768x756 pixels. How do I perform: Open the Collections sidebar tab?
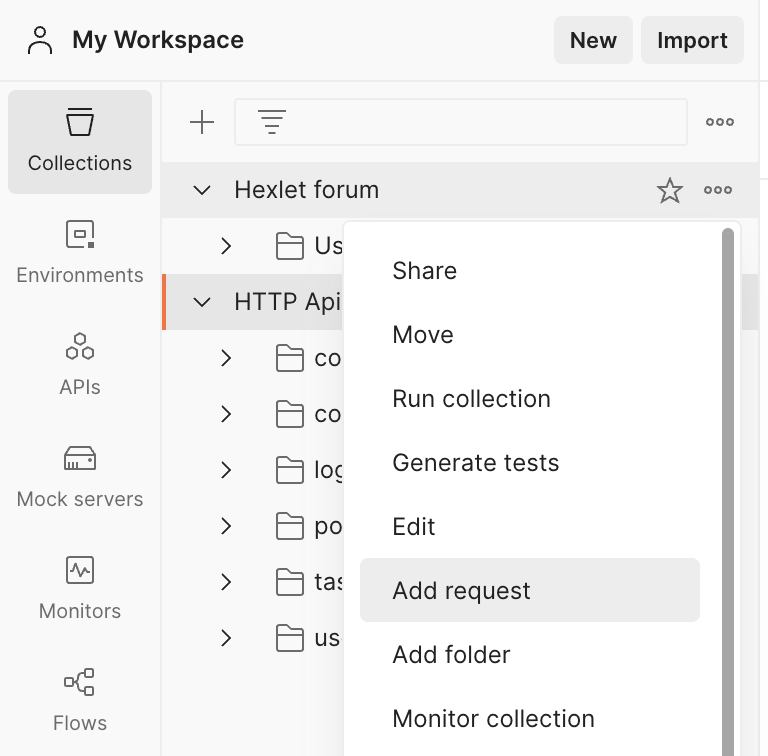(x=80, y=142)
